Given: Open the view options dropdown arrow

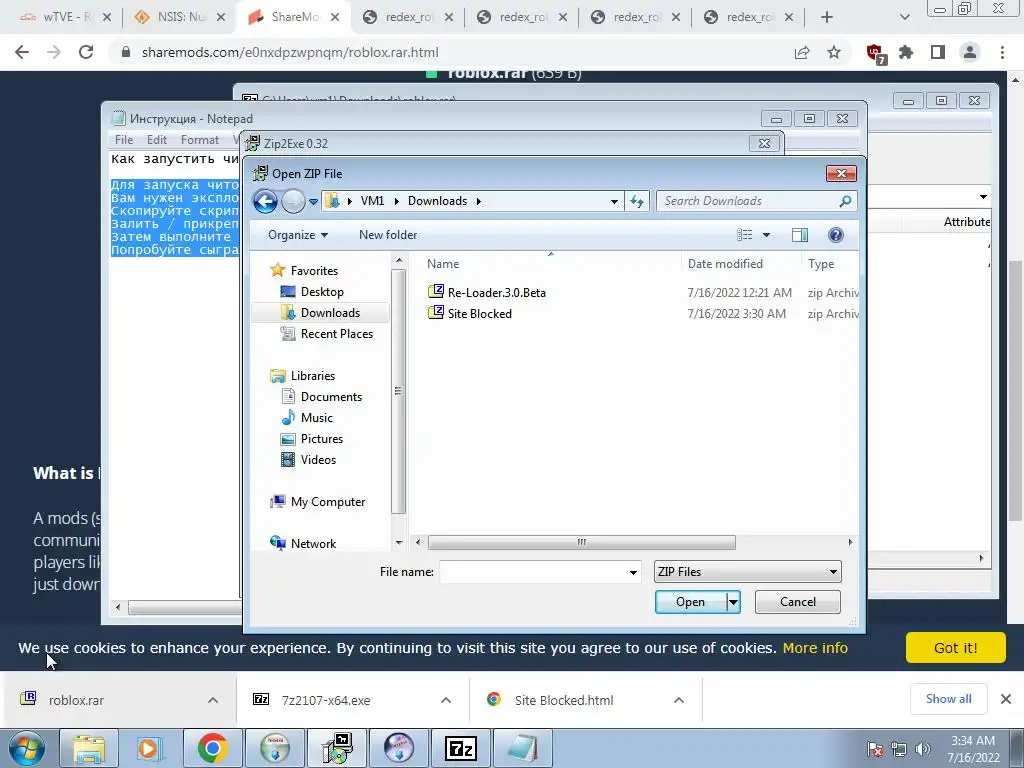Looking at the screenshot, I should pos(767,235).
